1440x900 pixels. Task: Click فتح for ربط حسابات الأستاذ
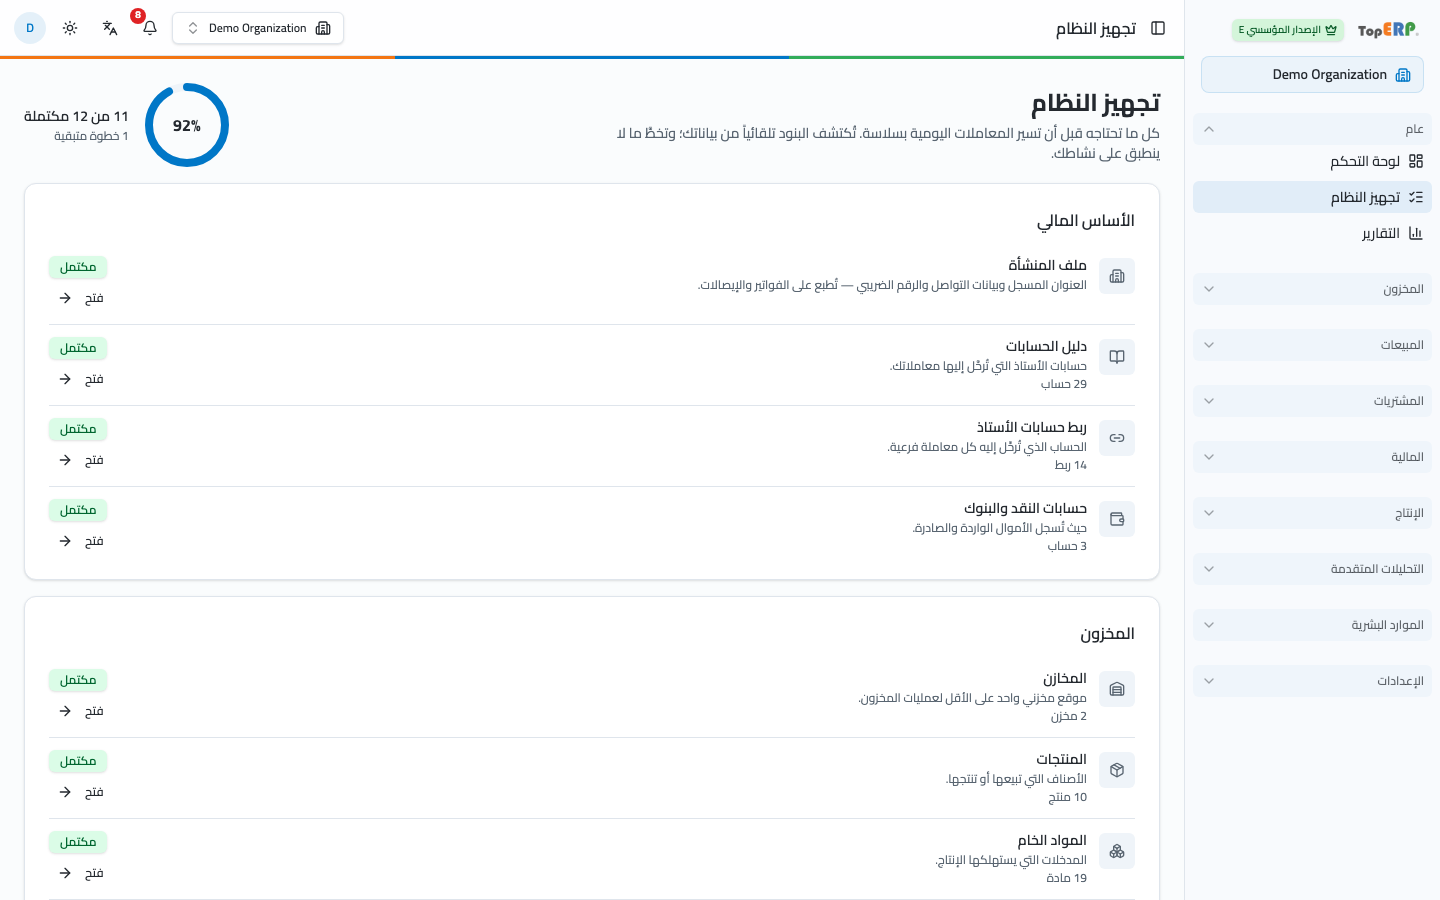80,460
